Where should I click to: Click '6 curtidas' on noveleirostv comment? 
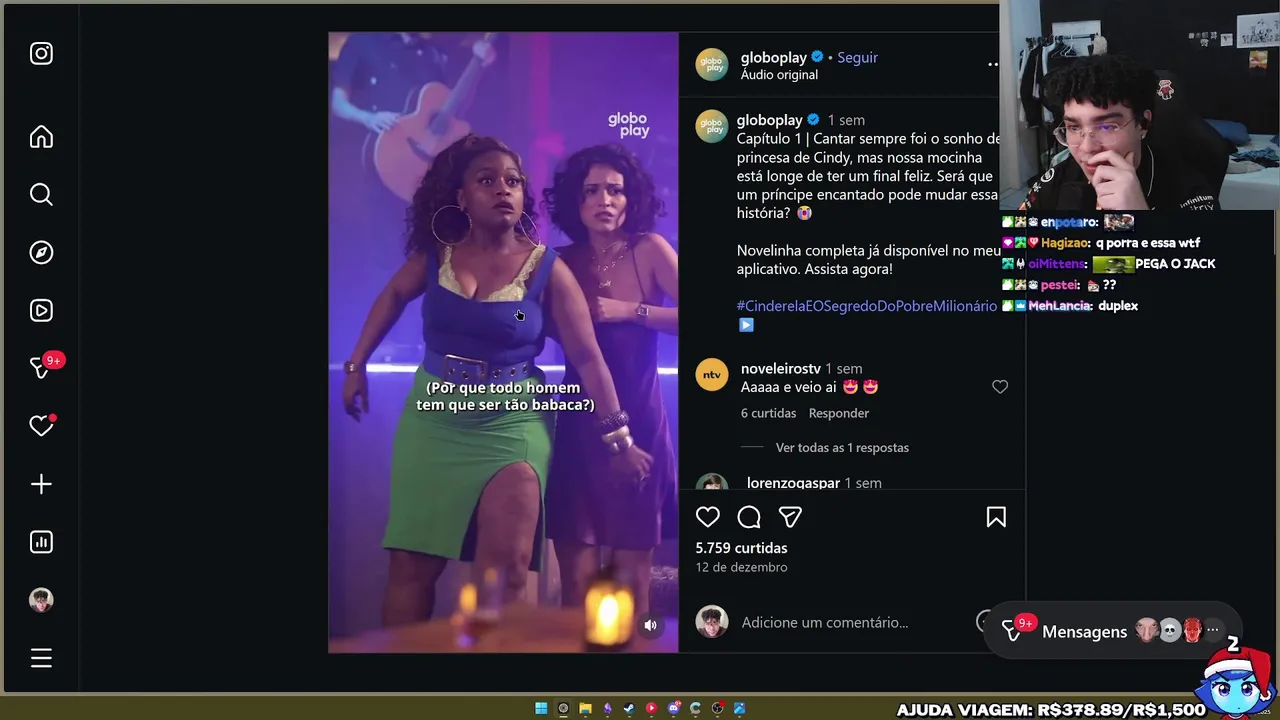tap(768, 413)
